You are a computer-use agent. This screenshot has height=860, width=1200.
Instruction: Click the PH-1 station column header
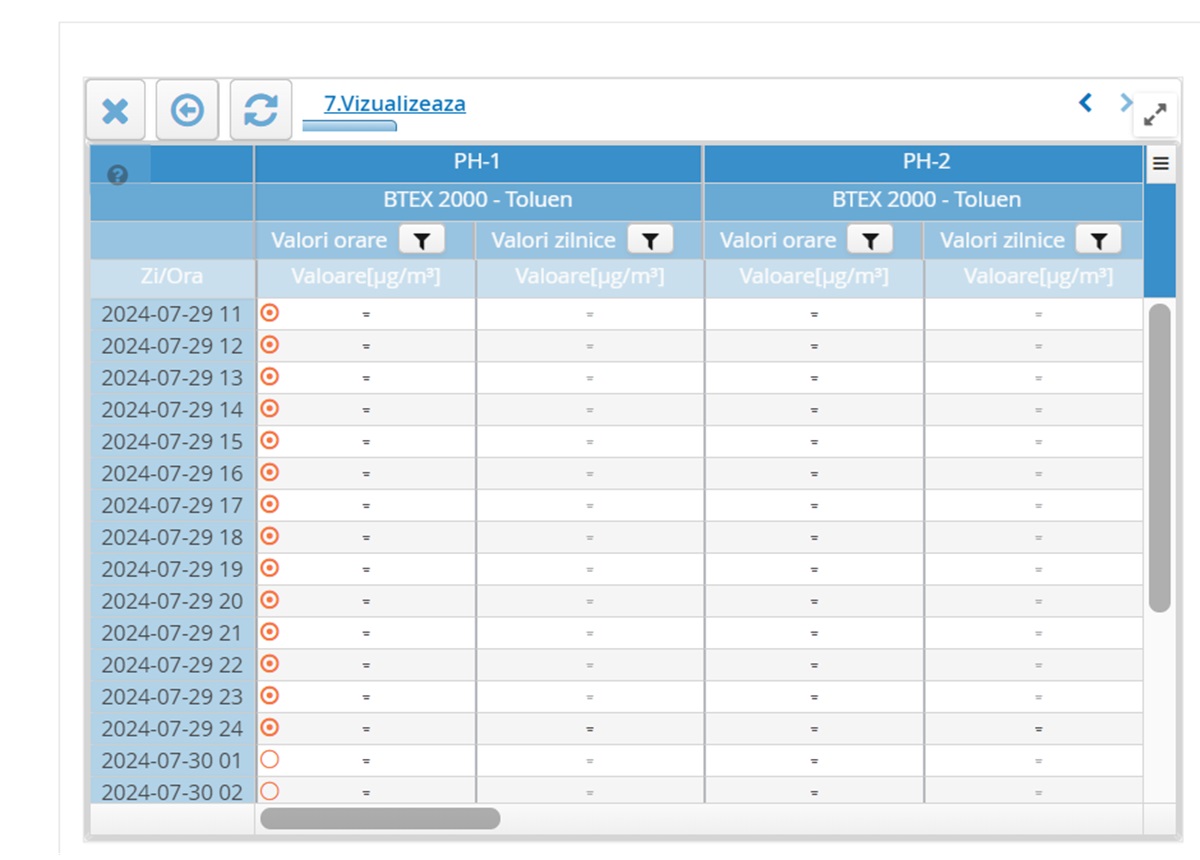pyautogui.click(x=478, y=162)
